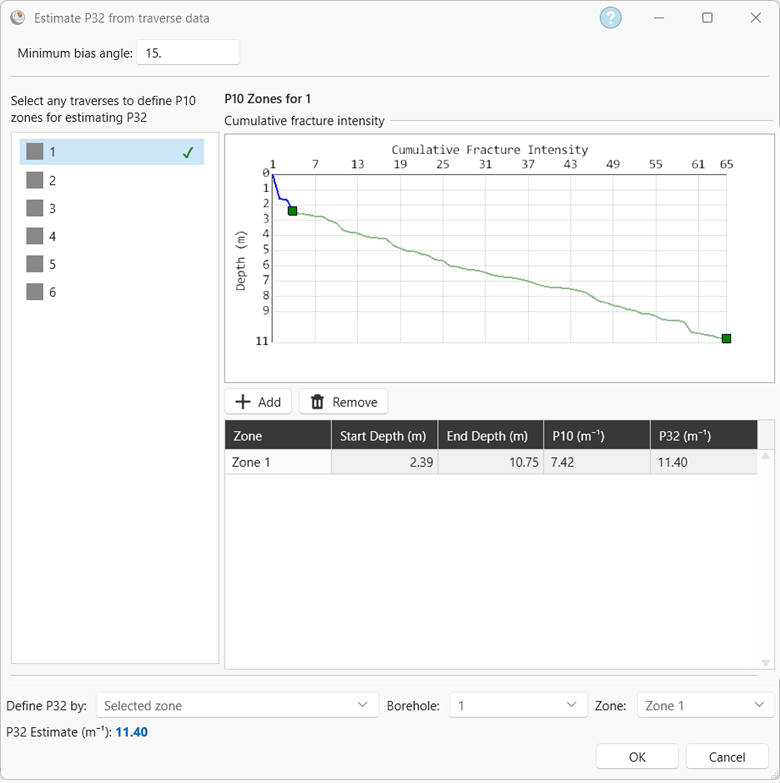Select traverse 5 in the list
This screenshot has width=780, height=783.
click(112, 264)
